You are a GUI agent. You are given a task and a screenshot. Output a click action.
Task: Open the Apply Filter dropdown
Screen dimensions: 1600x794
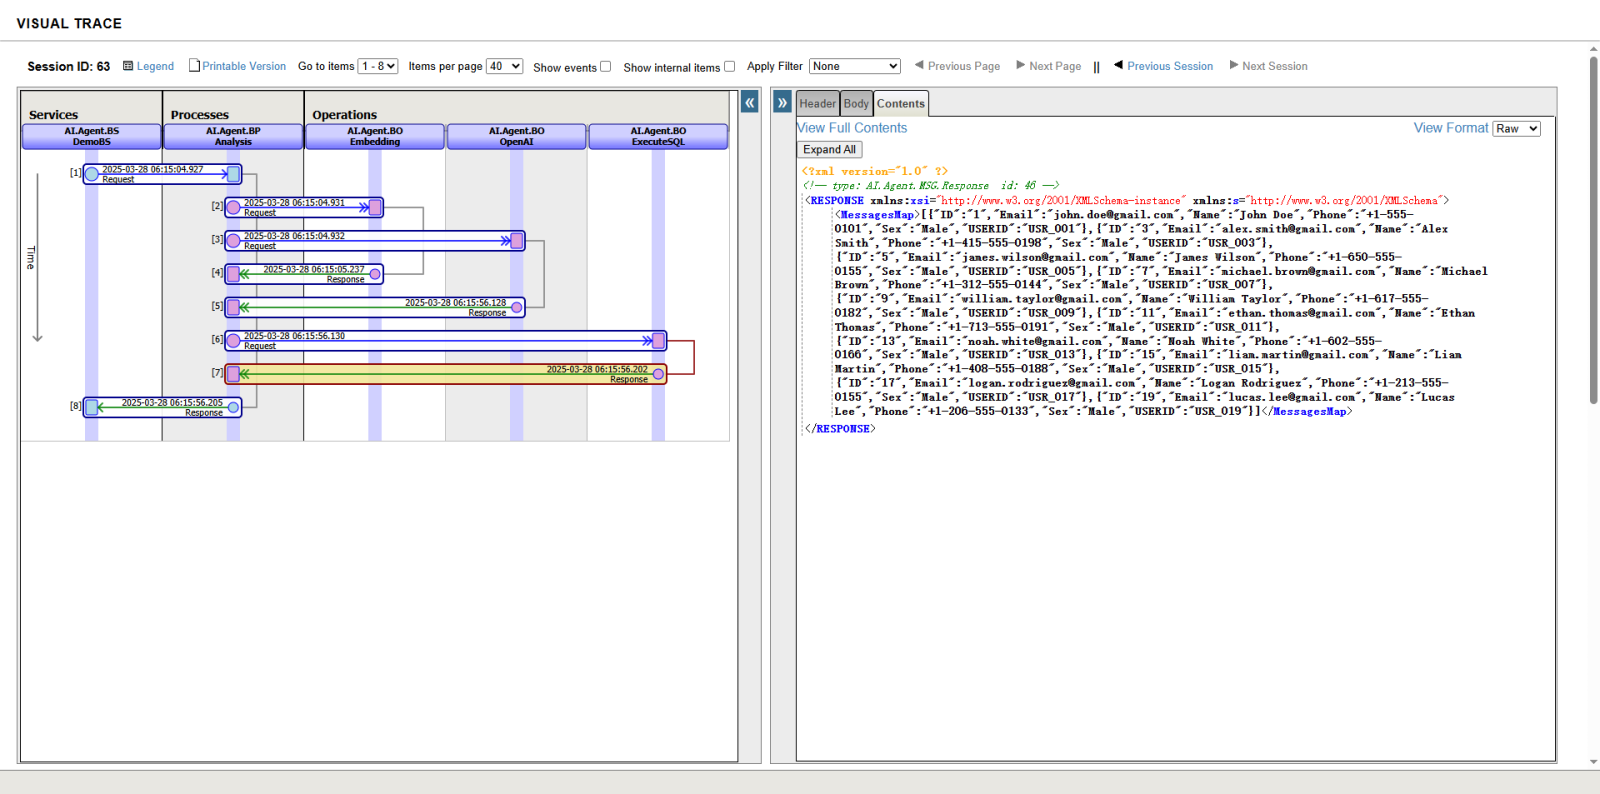[854, 66]
